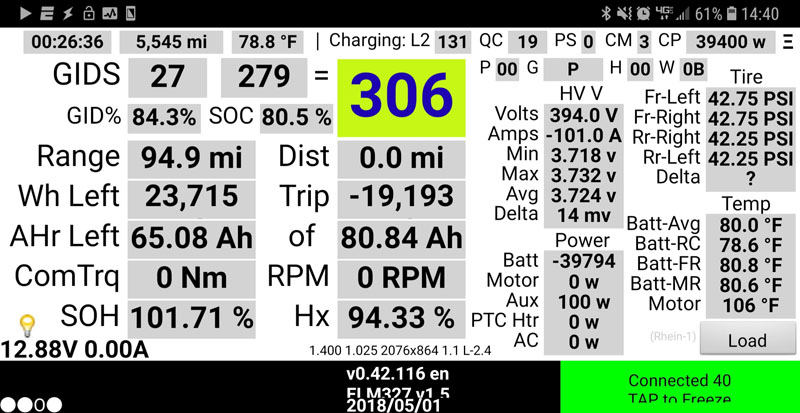Image resolution: width=800 pixels, height=413 pixels.
Task: Tap the alarm clock icon in status bar
Action: (641, 13)
